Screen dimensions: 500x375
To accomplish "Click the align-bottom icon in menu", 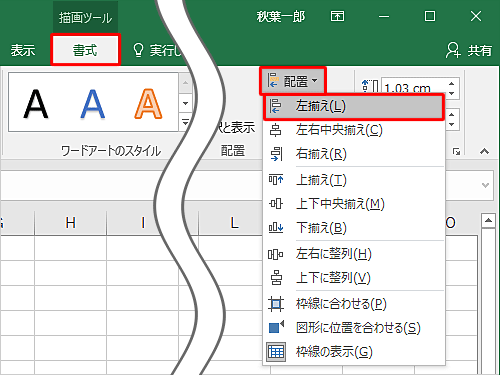I will (x=276, y=228).
